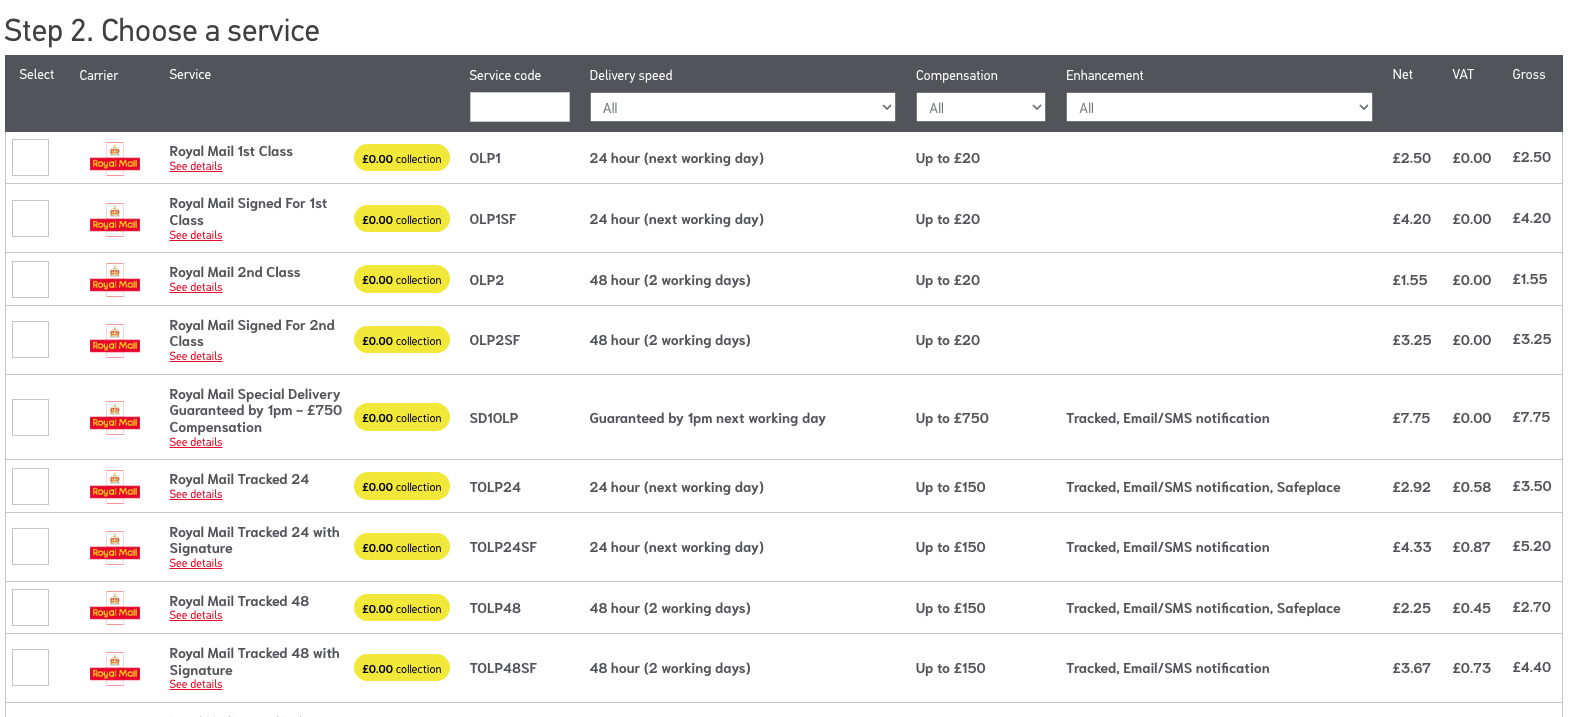
Task: Open See details for Signed For 1st Class
Action: pos(196,236)
